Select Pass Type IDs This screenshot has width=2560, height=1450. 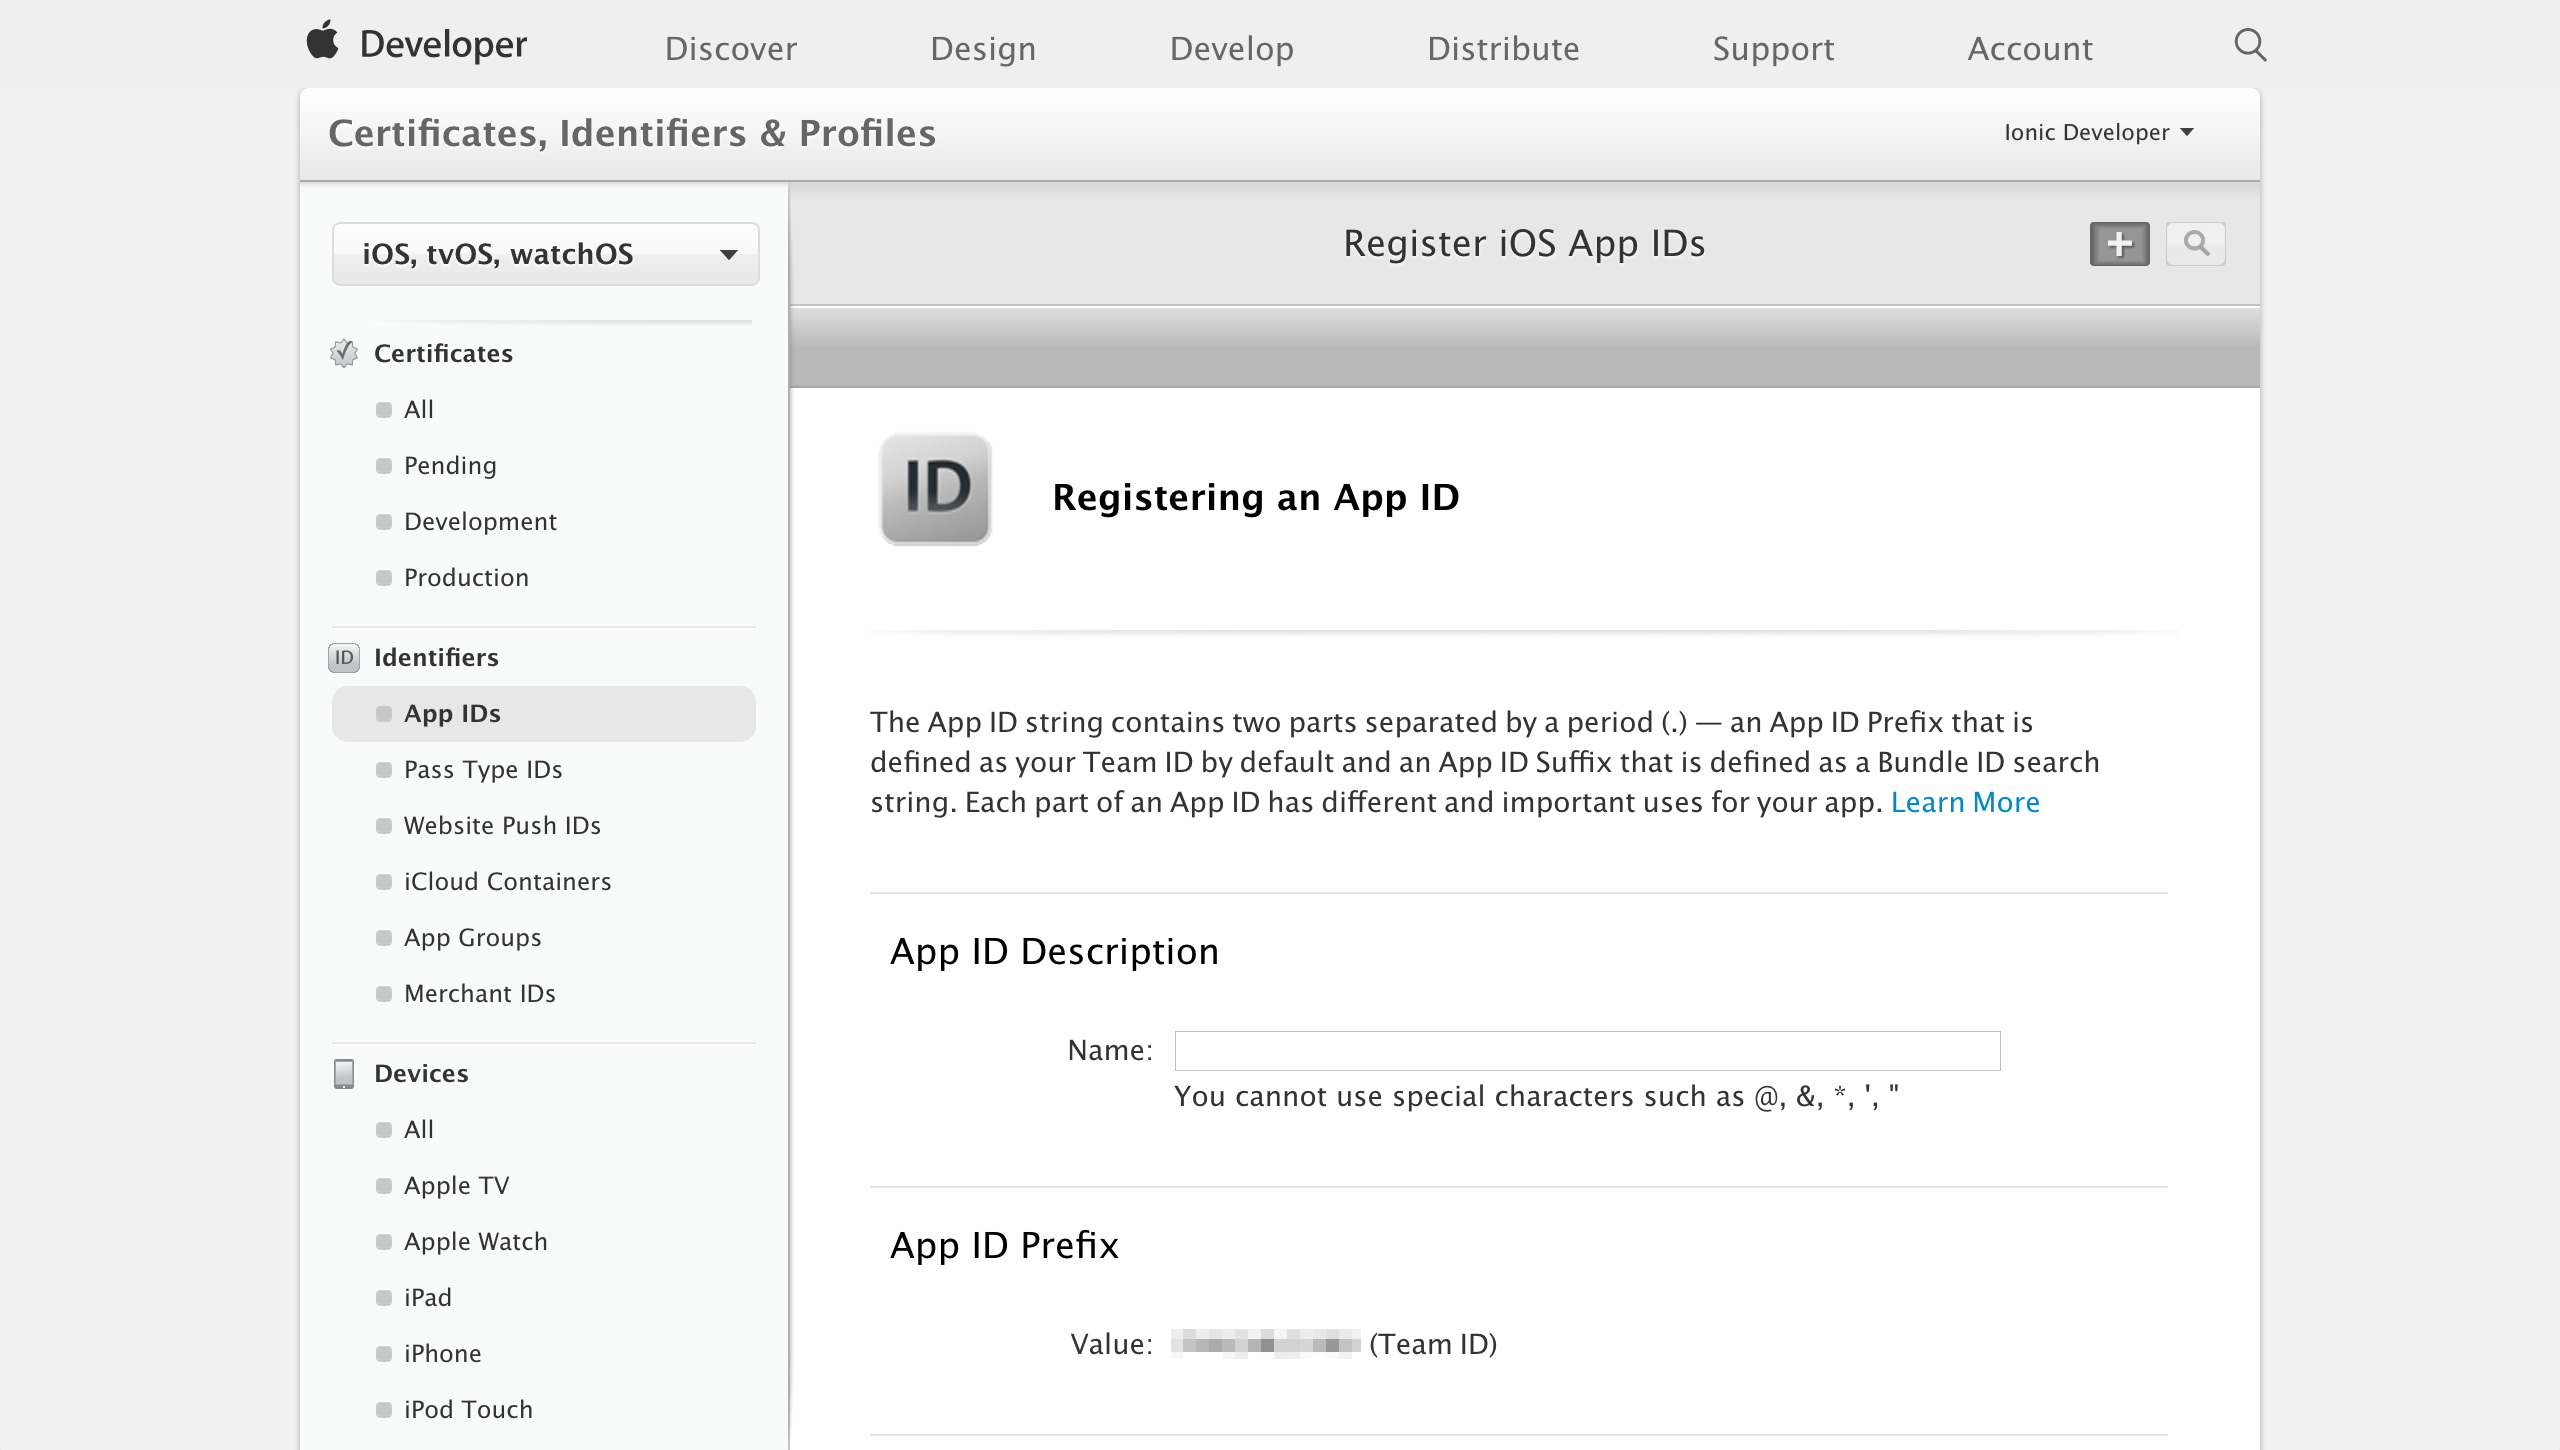[x=483, y=769]
